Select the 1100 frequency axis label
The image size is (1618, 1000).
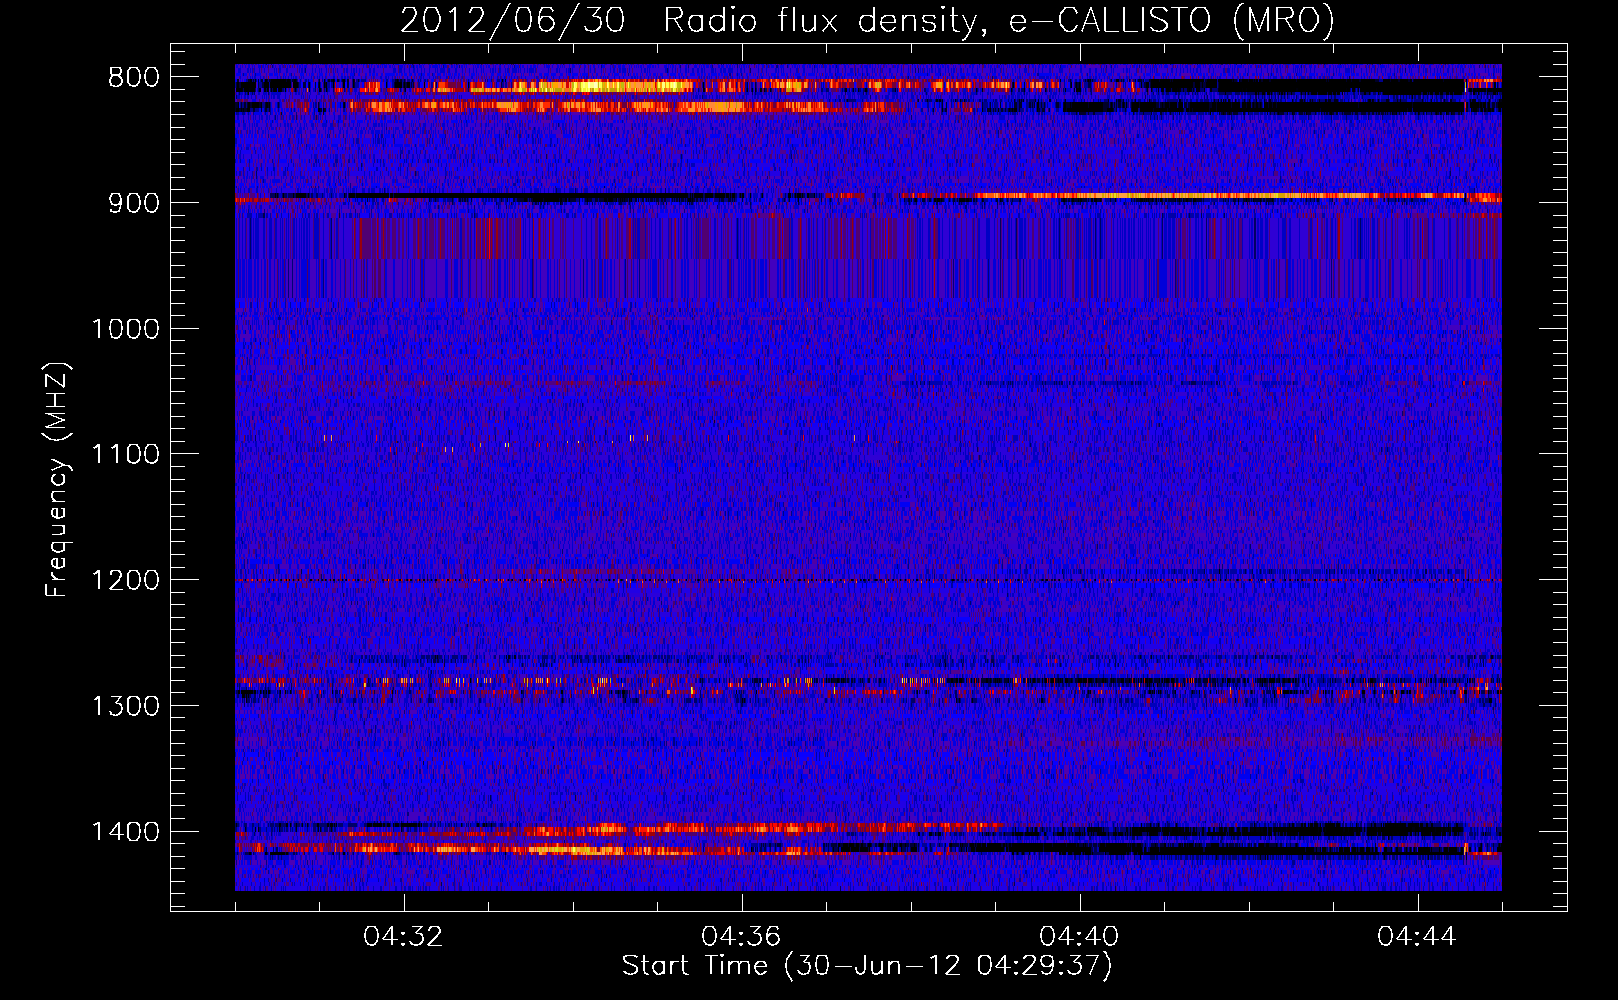pos(125,455)
